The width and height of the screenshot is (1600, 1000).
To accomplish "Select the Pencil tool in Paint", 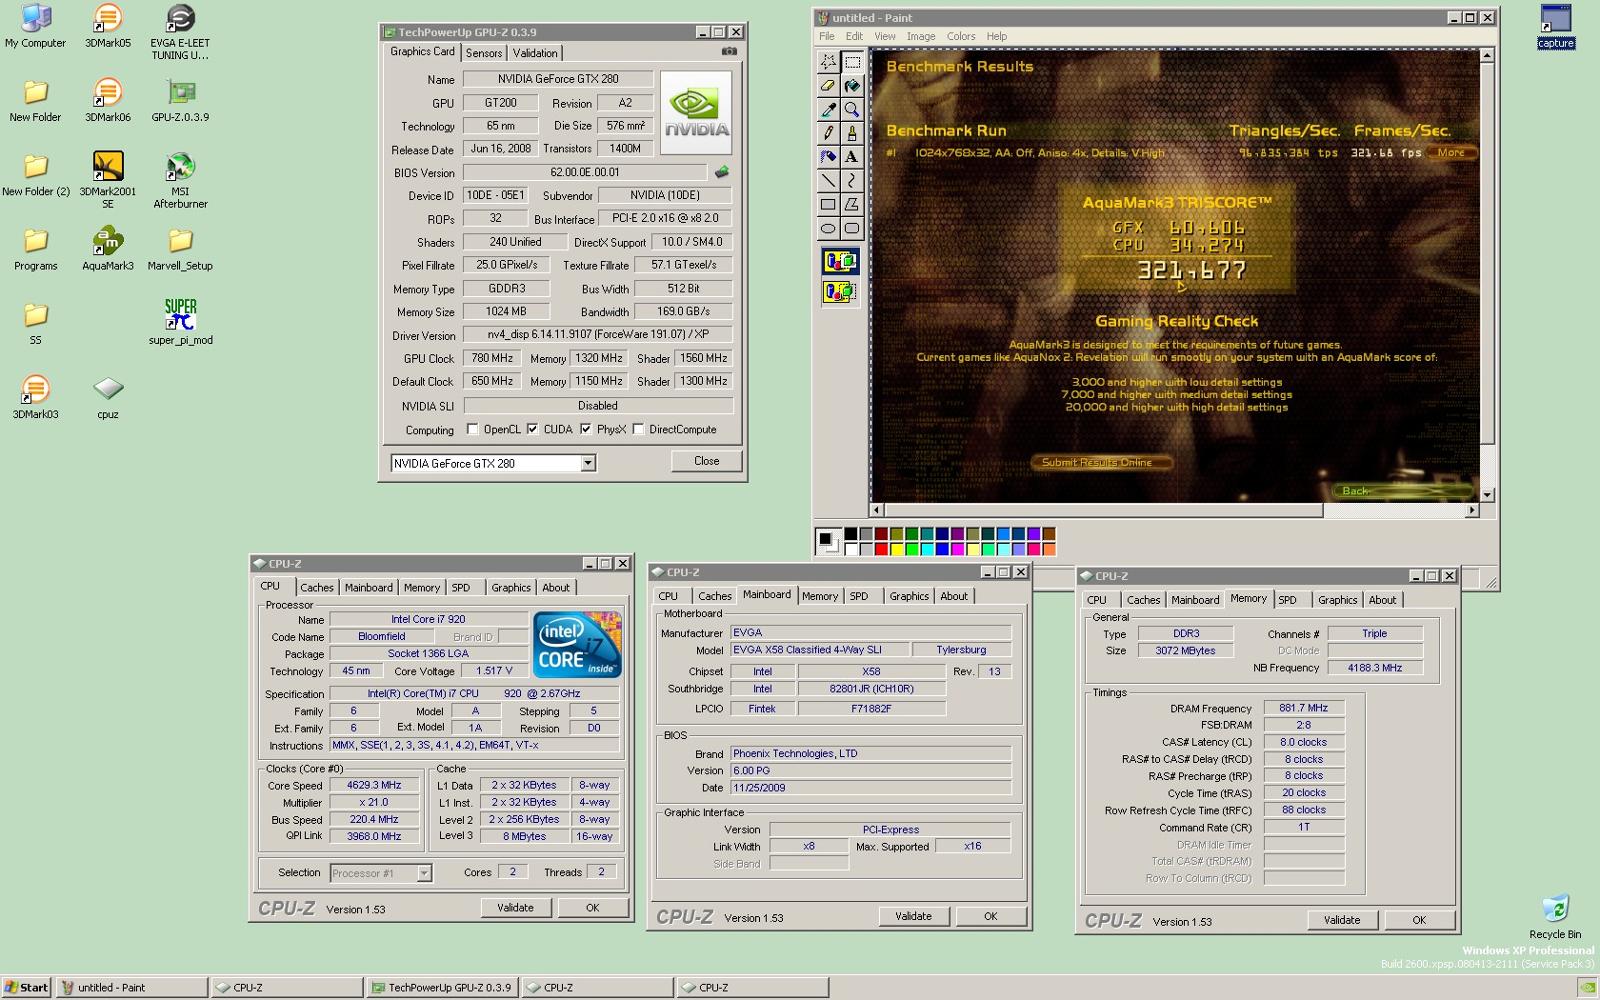I will click(828, 133).
